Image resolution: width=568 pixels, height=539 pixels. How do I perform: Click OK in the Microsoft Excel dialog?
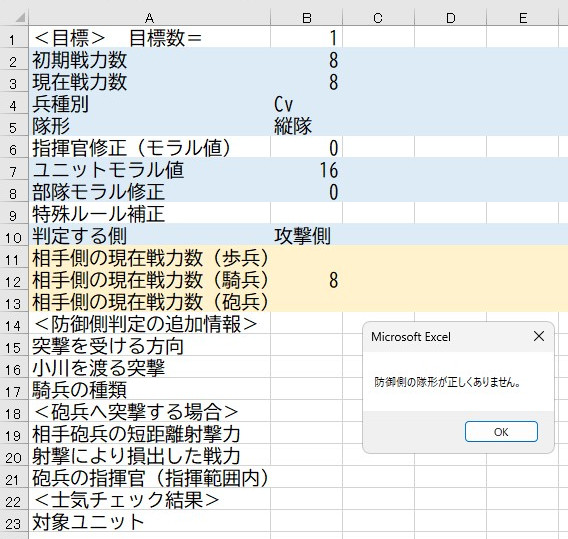[501, 431]
